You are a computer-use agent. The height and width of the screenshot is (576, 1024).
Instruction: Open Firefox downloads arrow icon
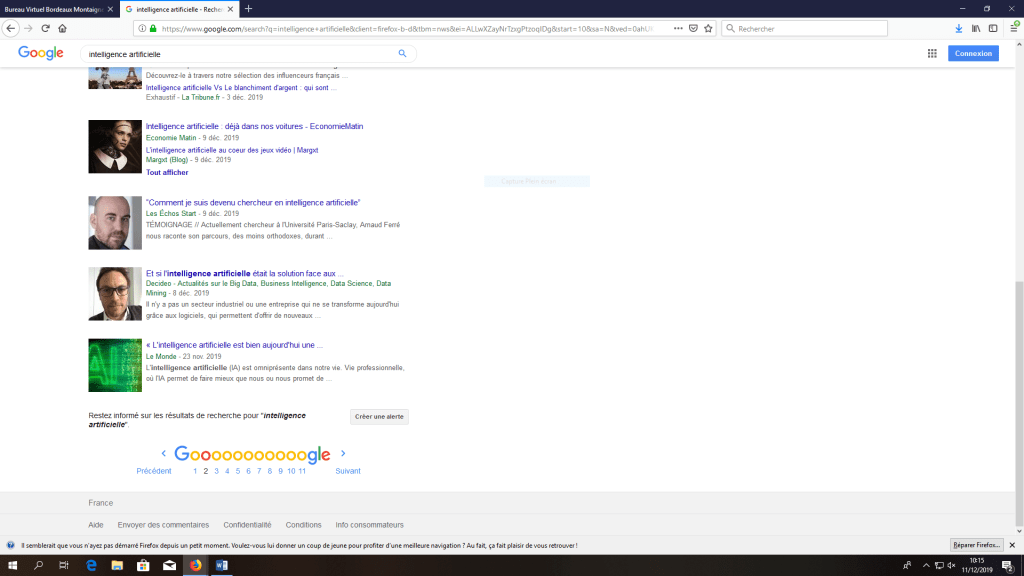959,29
